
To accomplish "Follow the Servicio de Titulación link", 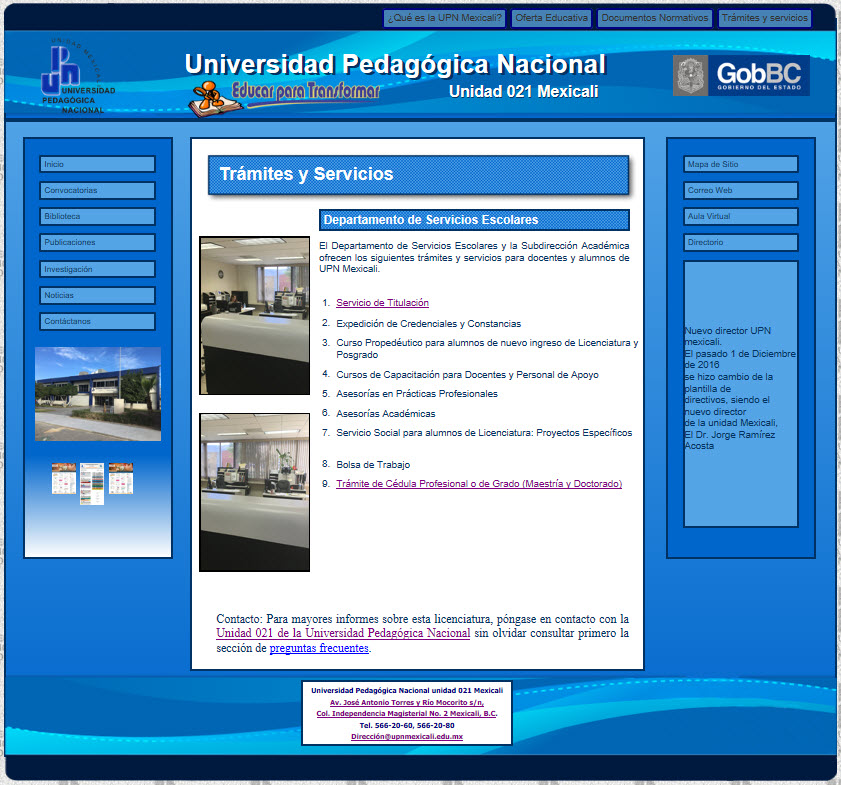I will tap(382, 303).
